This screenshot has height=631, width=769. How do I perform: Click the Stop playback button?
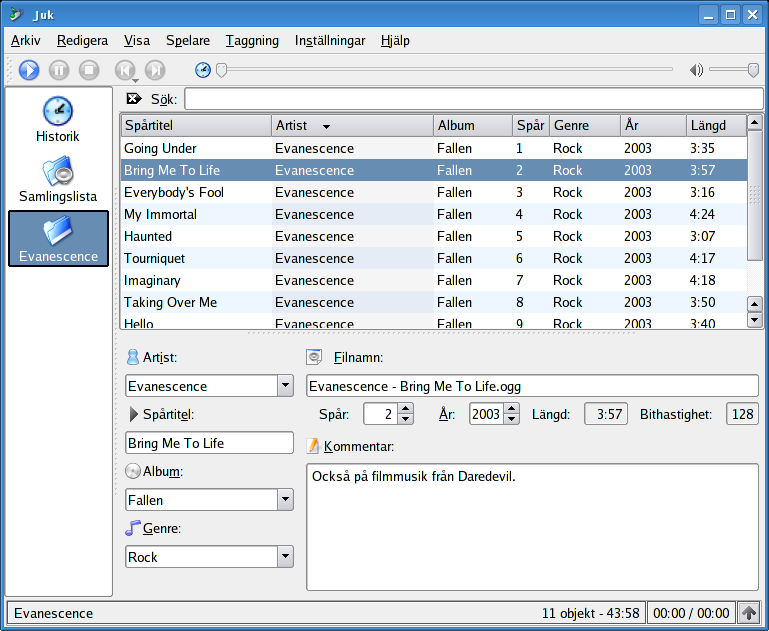(89, 70)
